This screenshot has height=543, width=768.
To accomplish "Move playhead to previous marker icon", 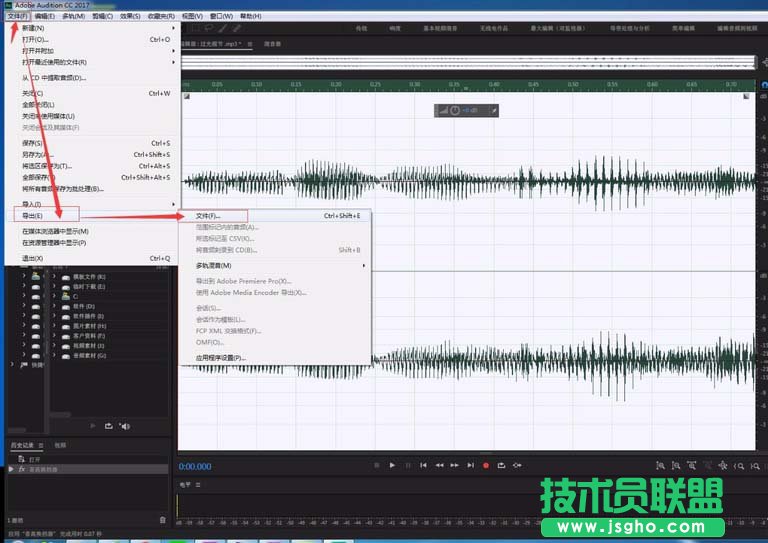I will pyautogui.click(x=423, y=465).
